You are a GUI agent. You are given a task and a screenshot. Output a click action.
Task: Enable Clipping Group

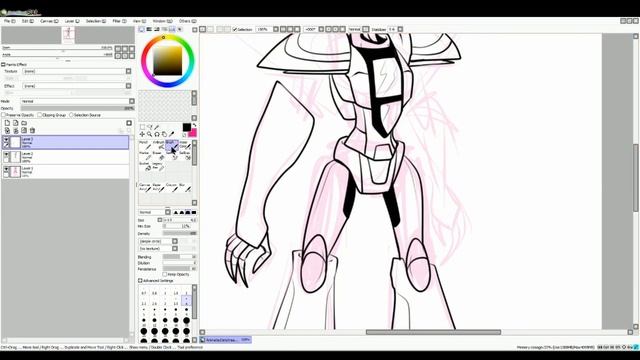(40, 115)
